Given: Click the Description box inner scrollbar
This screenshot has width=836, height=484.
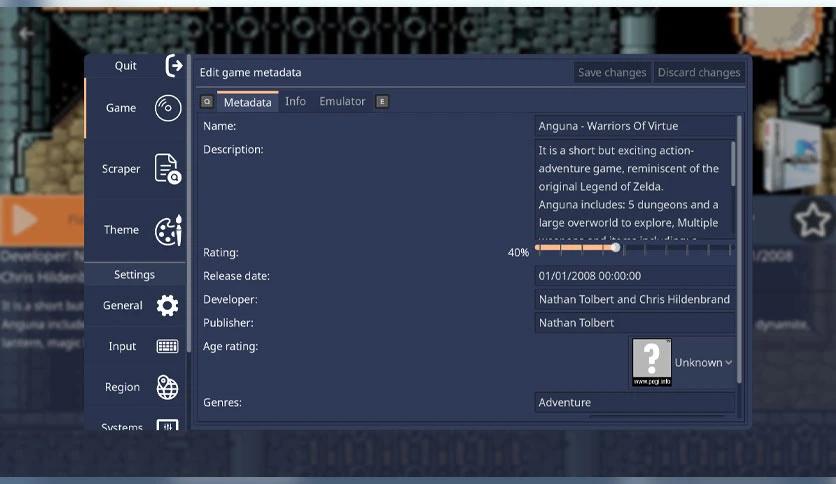Looking at the screenshot, I should coord(733,164).
